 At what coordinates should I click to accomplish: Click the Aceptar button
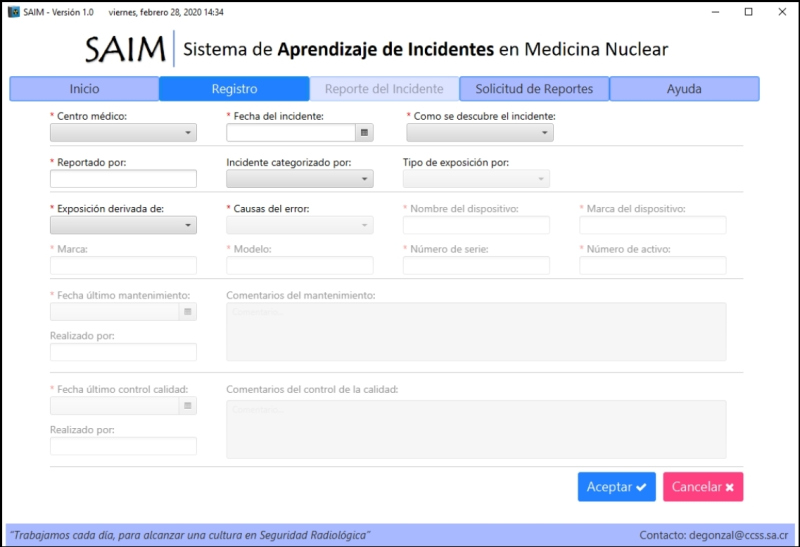click(x=616, y=487)
